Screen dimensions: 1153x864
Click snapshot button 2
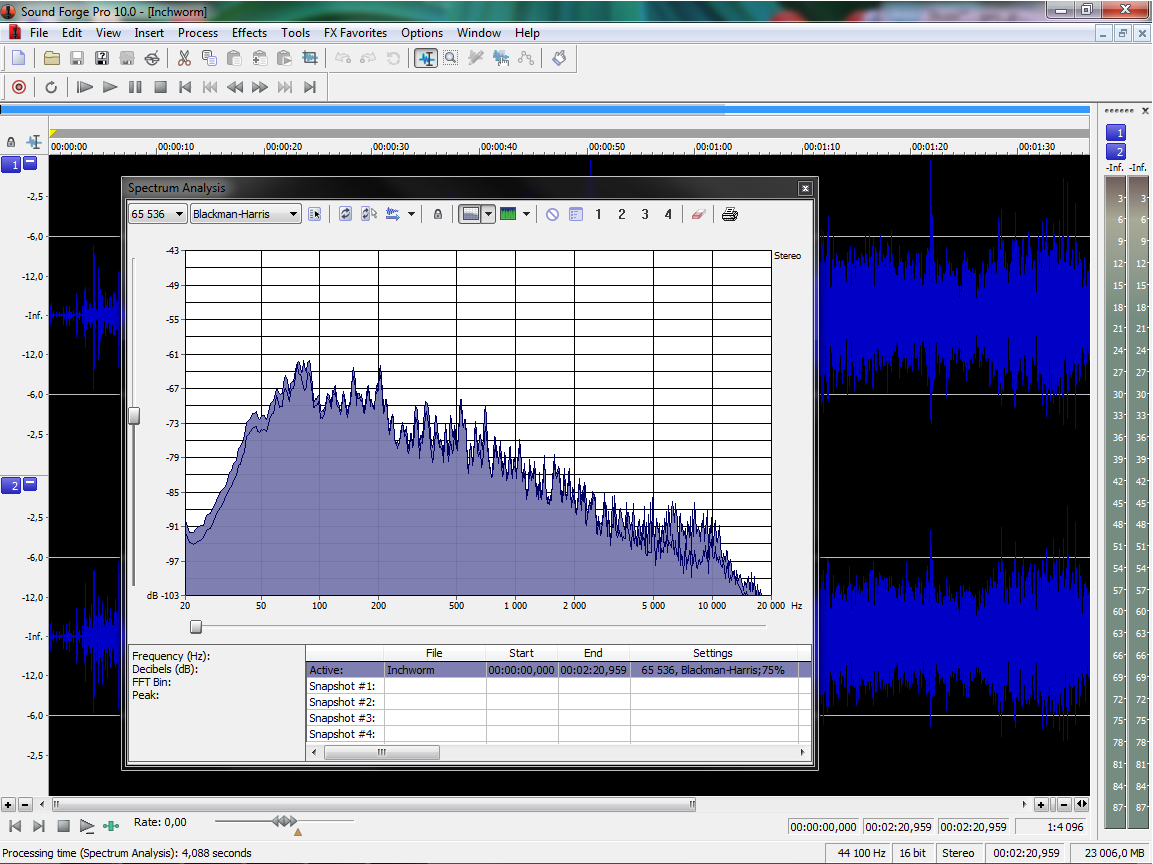coord(622,214)
